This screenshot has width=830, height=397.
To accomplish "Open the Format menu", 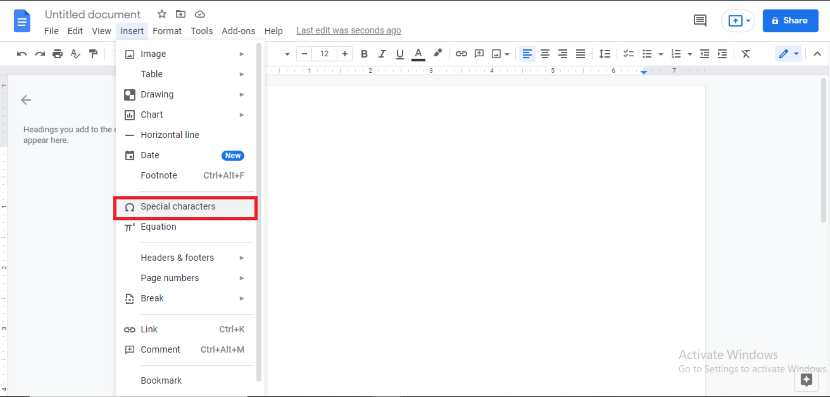I will pyautogui.click(x=167, y=31).
